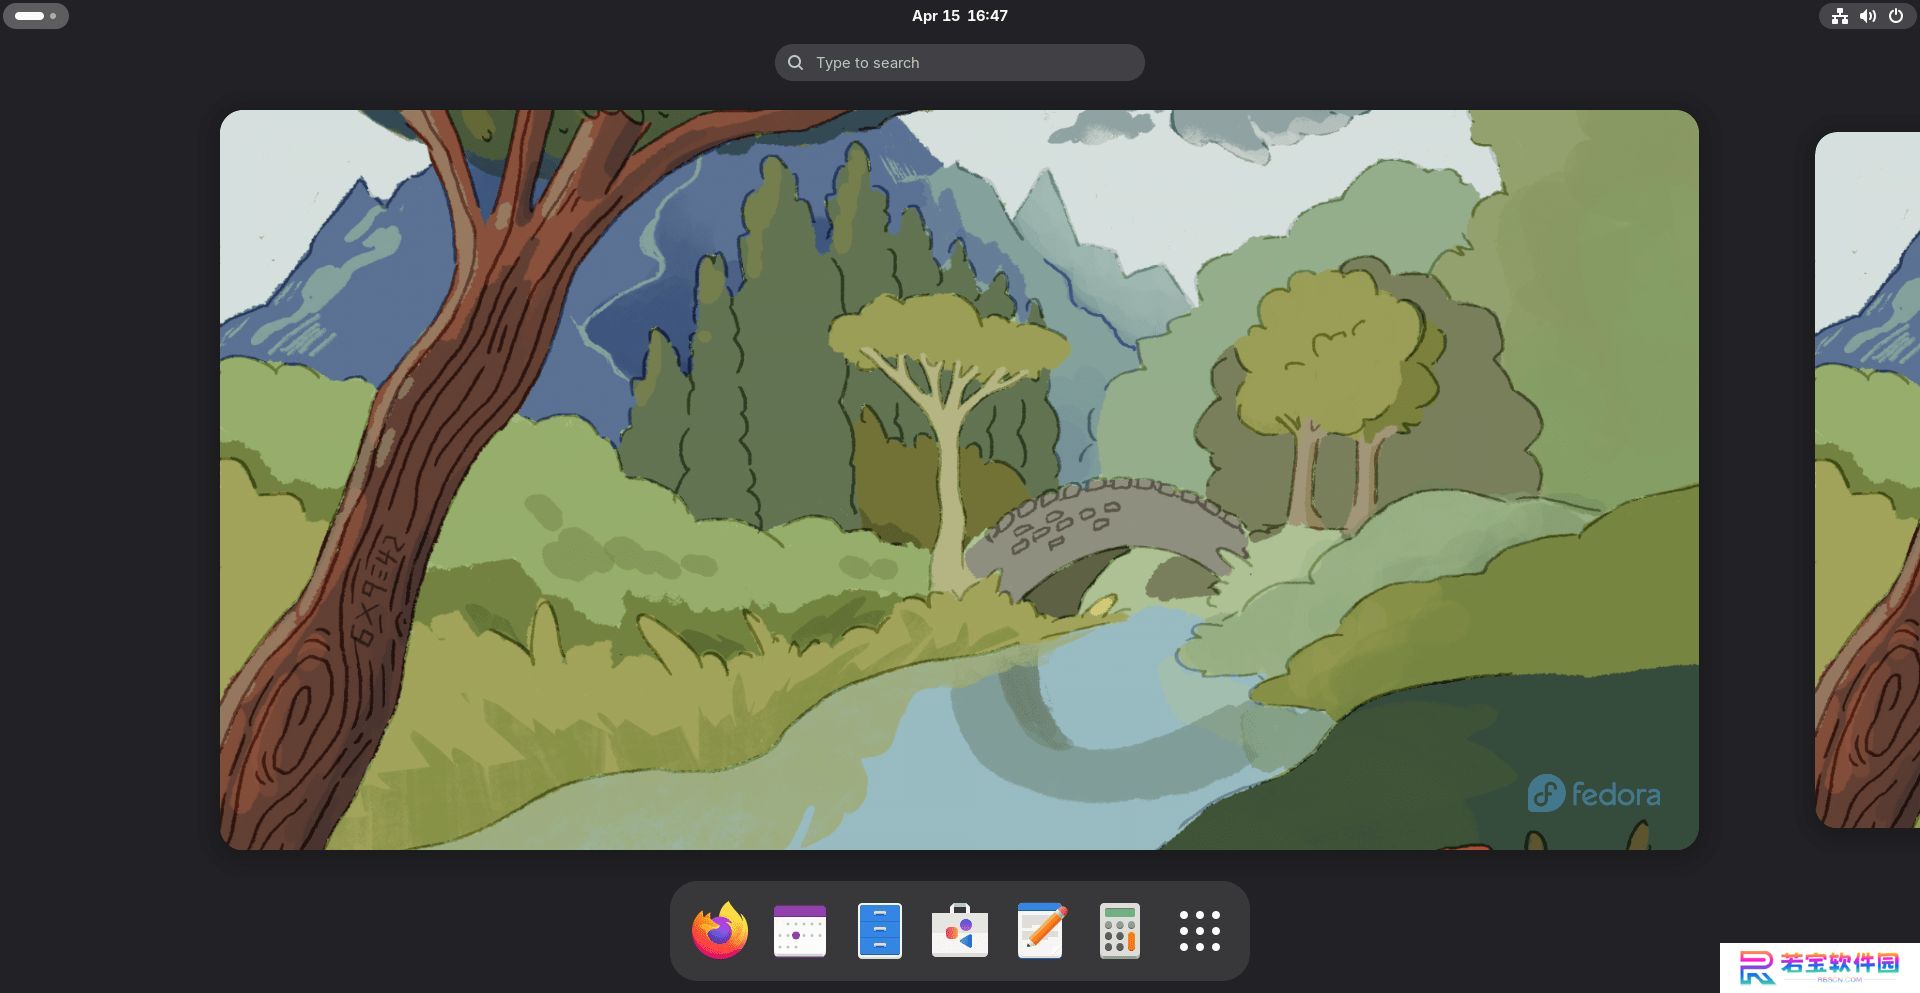Switch to the second workspace thumbnail

coord(1868,480)
